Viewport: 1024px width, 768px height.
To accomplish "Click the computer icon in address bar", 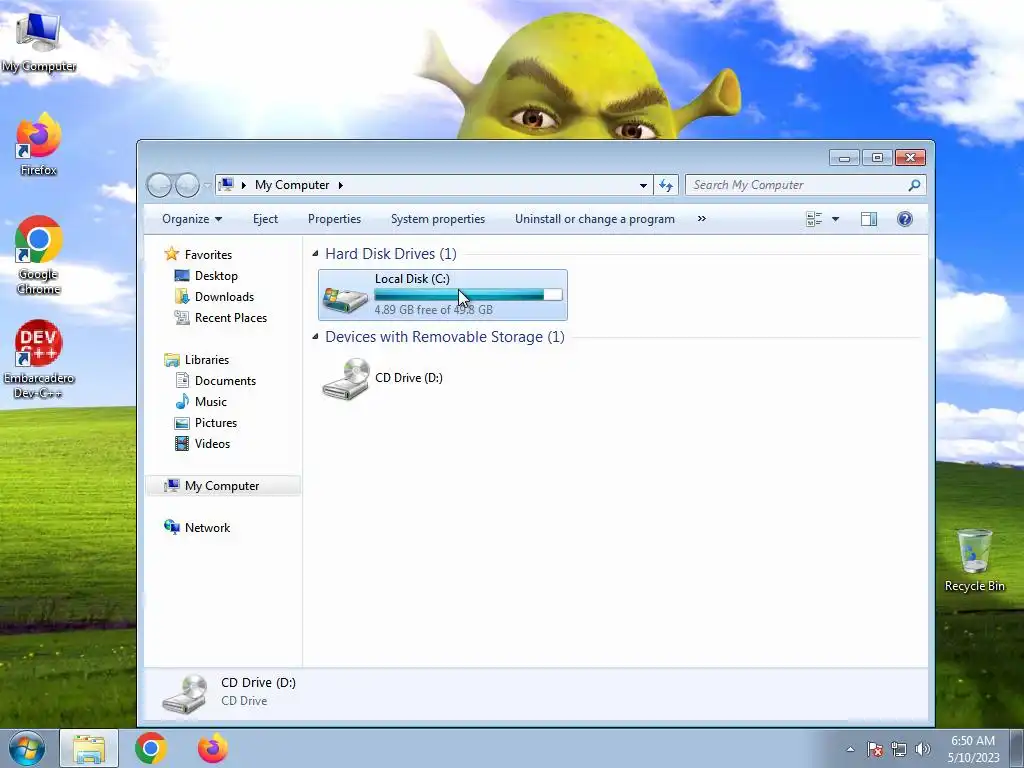I will click(x=226, y=185).
